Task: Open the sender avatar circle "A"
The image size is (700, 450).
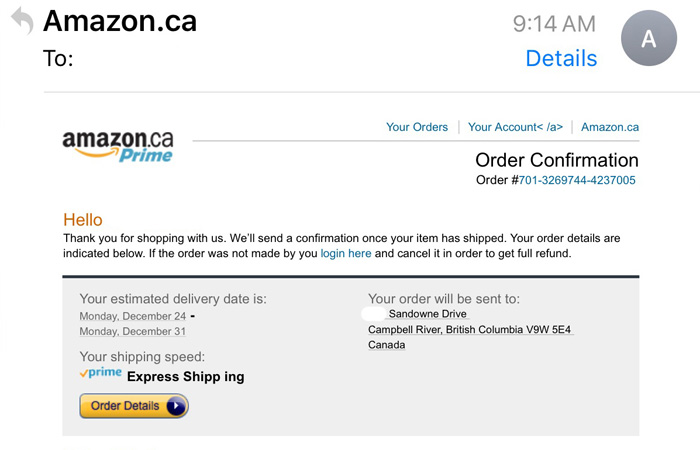Action: pyautogui.click(x=649, y=38)
